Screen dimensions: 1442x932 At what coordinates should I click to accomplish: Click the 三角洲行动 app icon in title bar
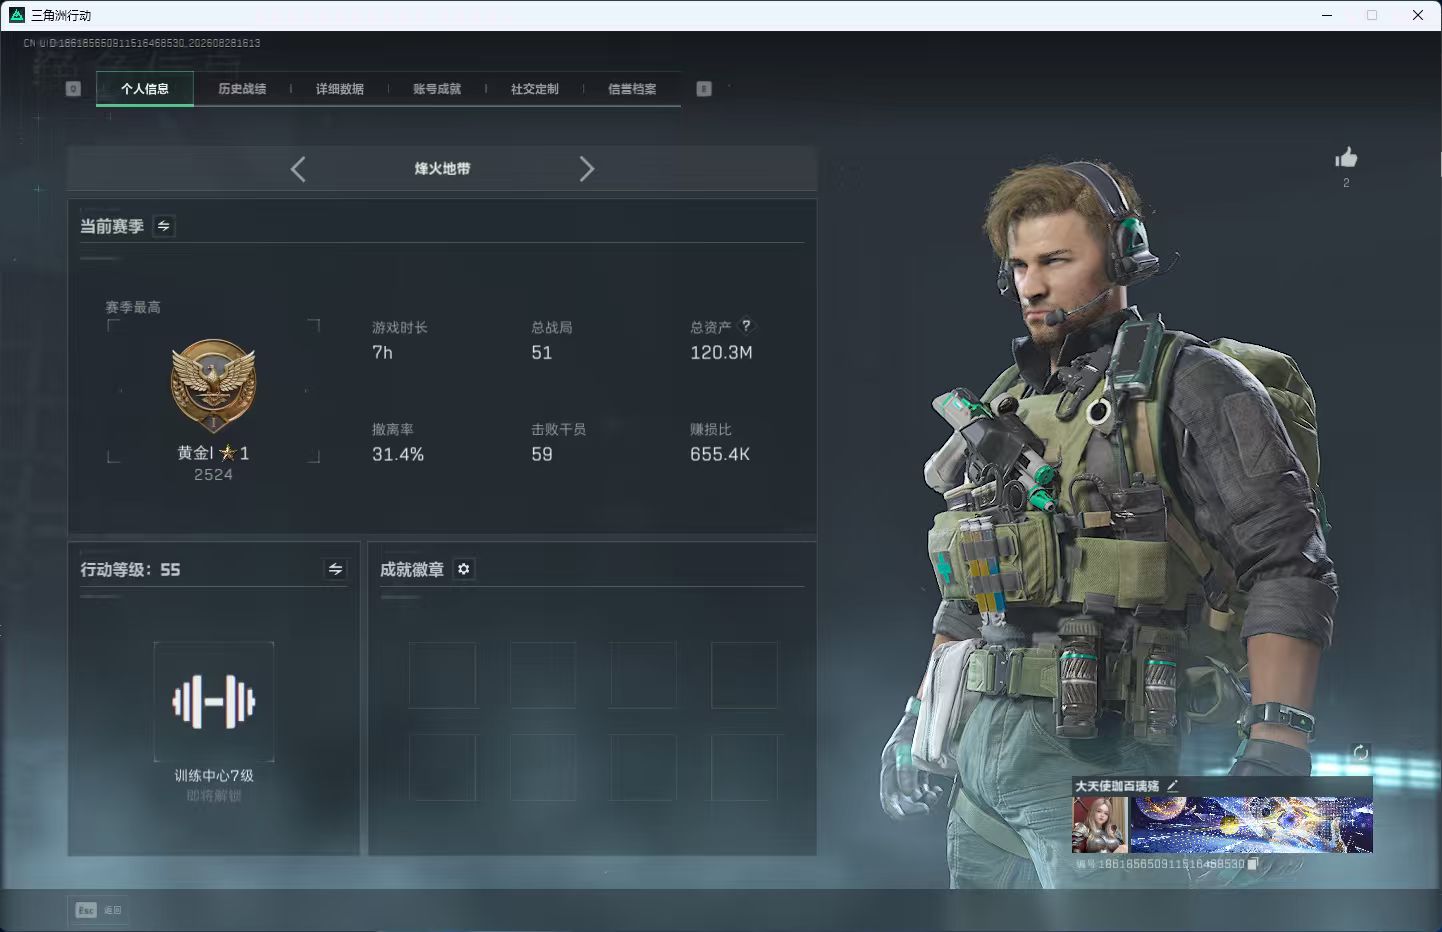click(x=16, y=15)
